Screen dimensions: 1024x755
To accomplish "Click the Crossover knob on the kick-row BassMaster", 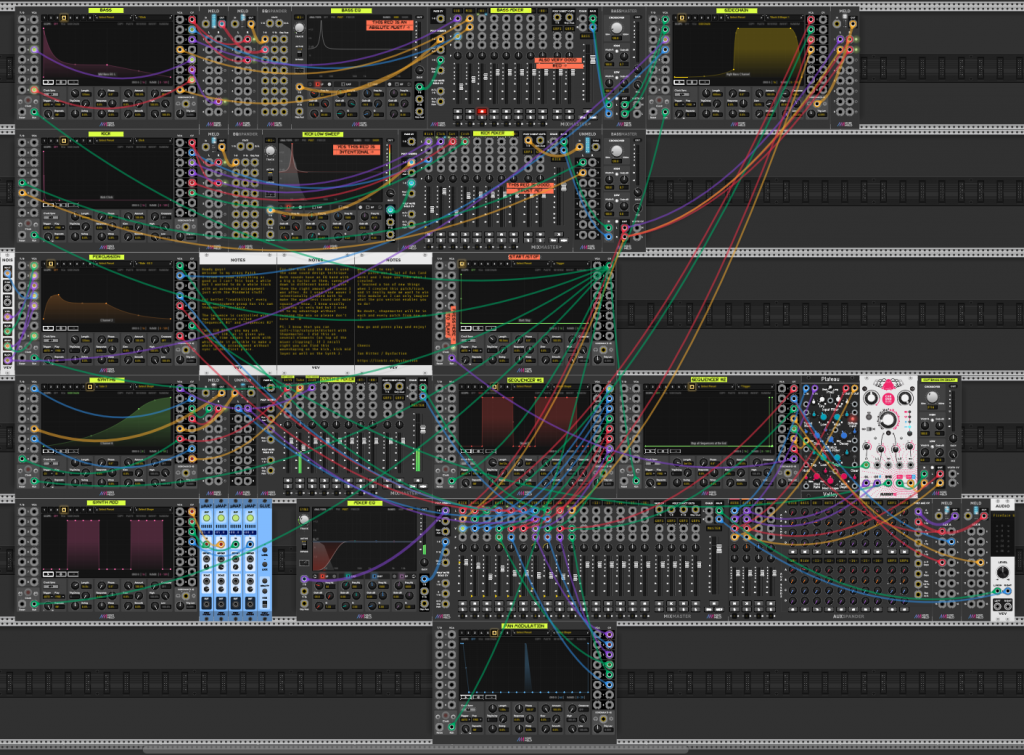I will pos(616,152).
